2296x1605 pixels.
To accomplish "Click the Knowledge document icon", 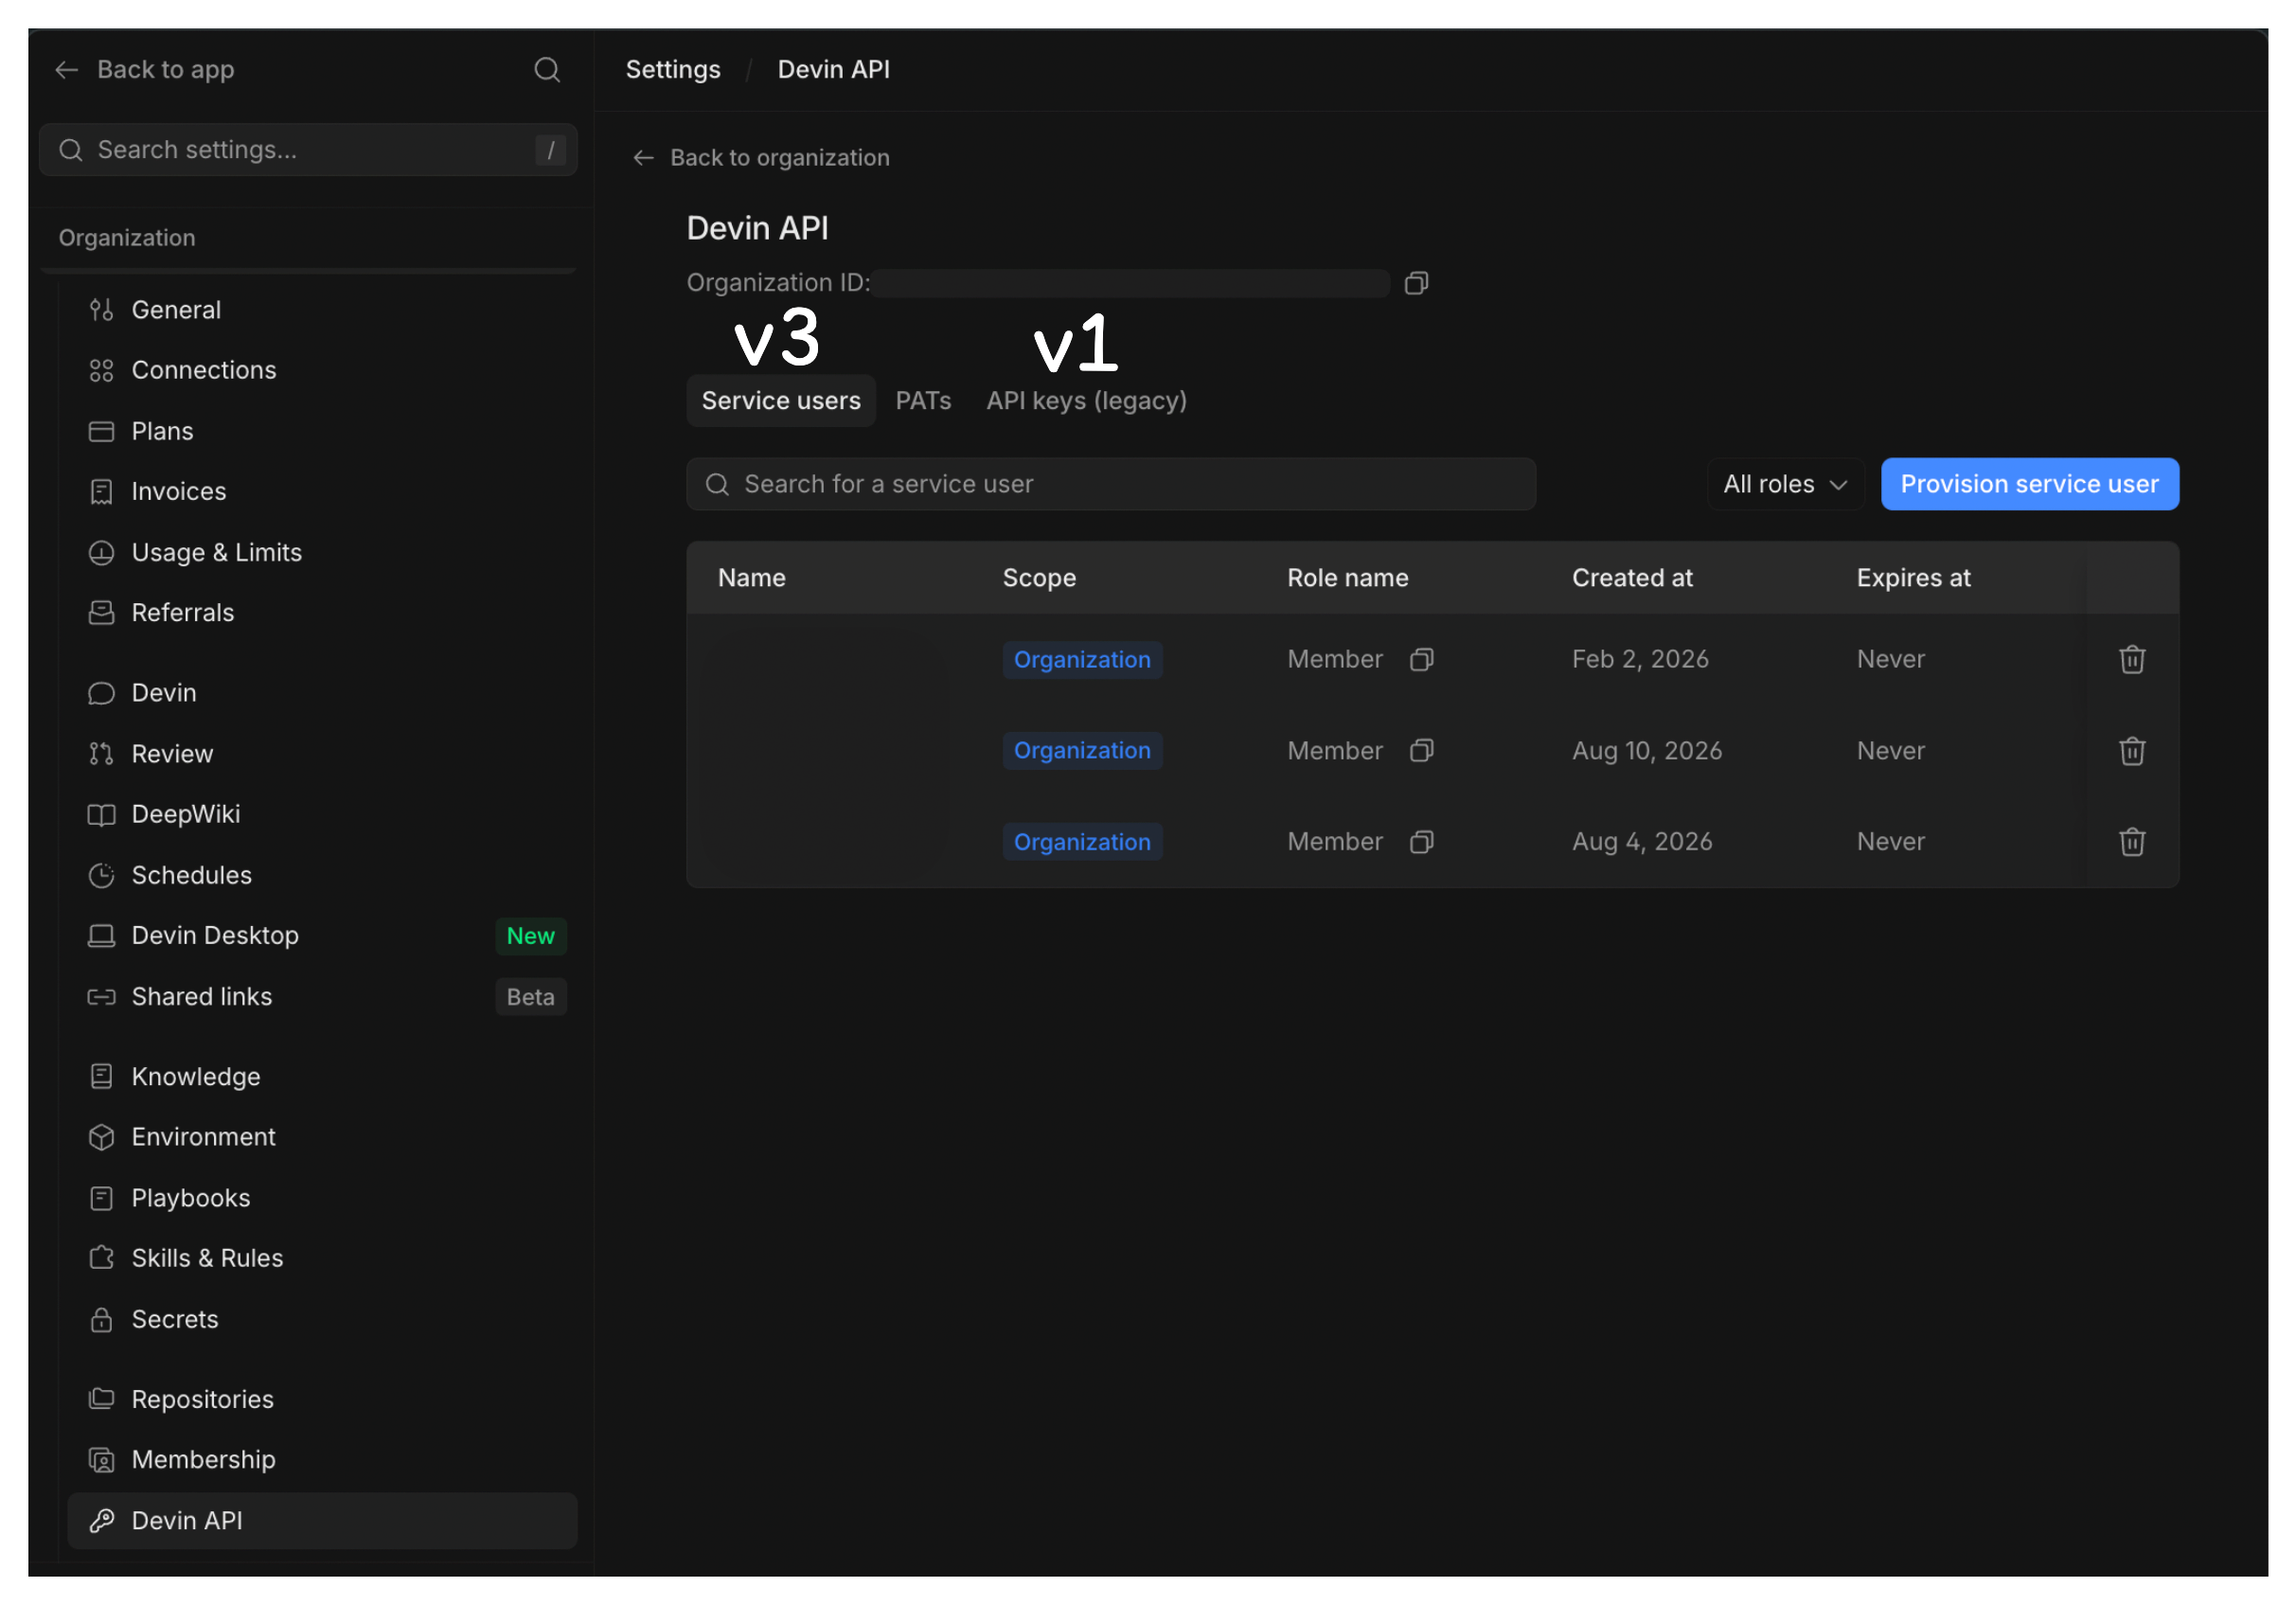I will pos(101,1077).
